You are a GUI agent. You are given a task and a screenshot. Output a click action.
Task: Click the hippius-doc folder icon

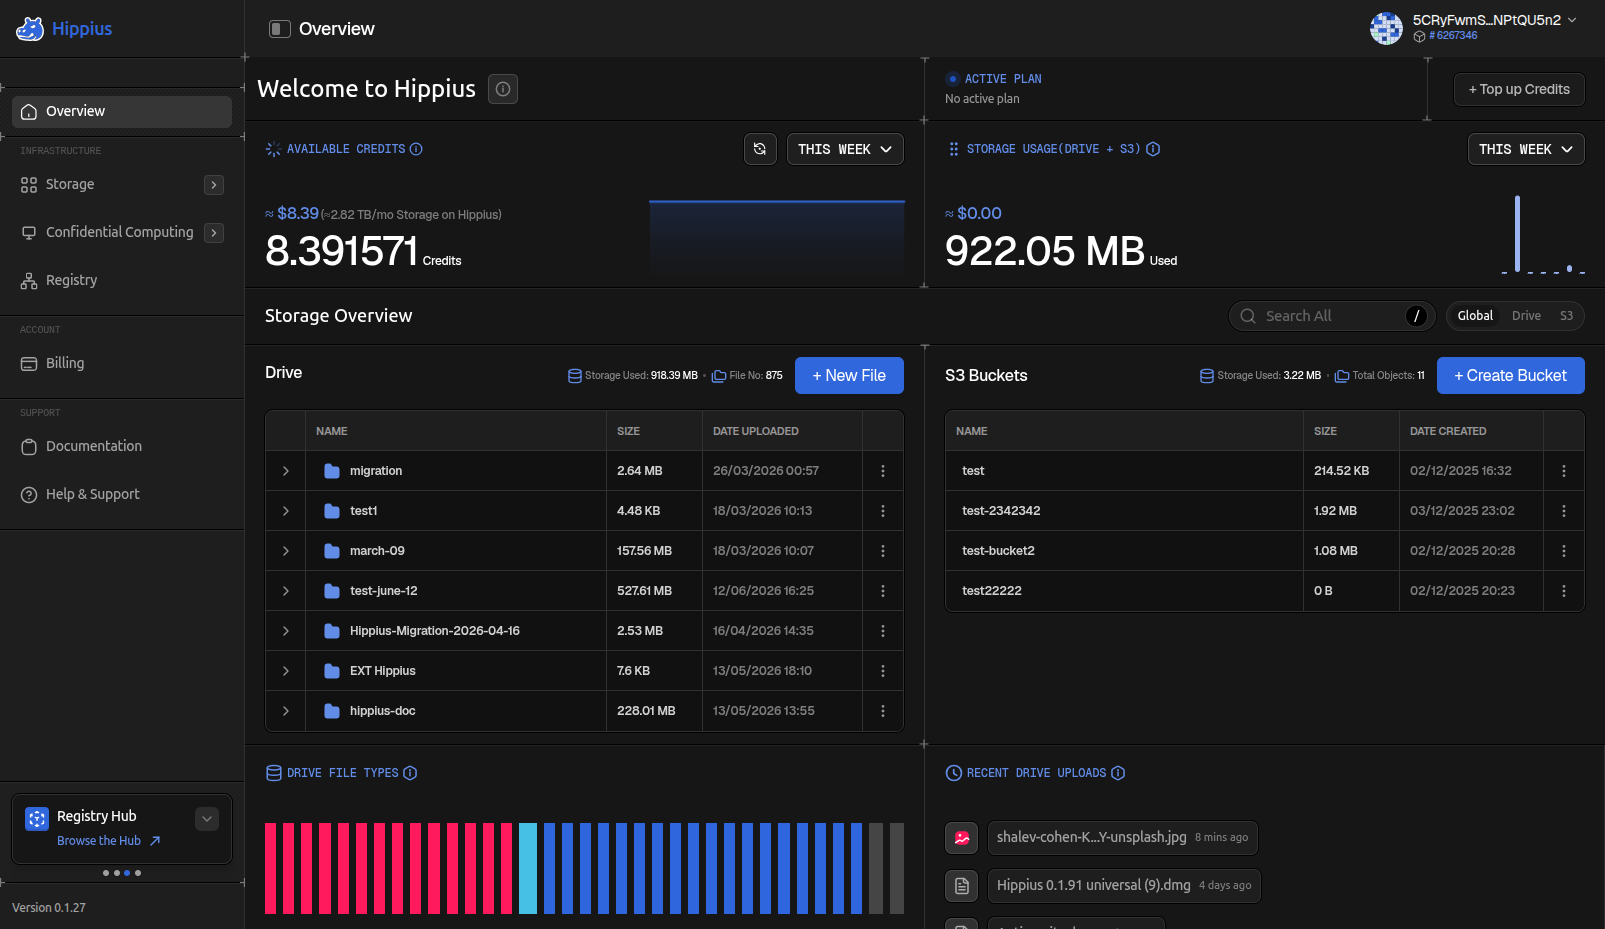point(332,711)
